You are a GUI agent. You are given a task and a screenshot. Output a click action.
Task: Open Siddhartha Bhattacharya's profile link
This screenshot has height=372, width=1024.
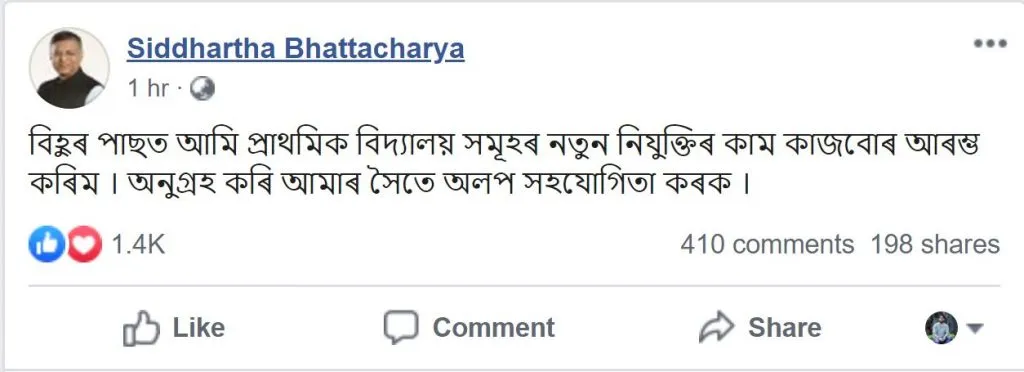pyautogui.click(x=296, y=48)
